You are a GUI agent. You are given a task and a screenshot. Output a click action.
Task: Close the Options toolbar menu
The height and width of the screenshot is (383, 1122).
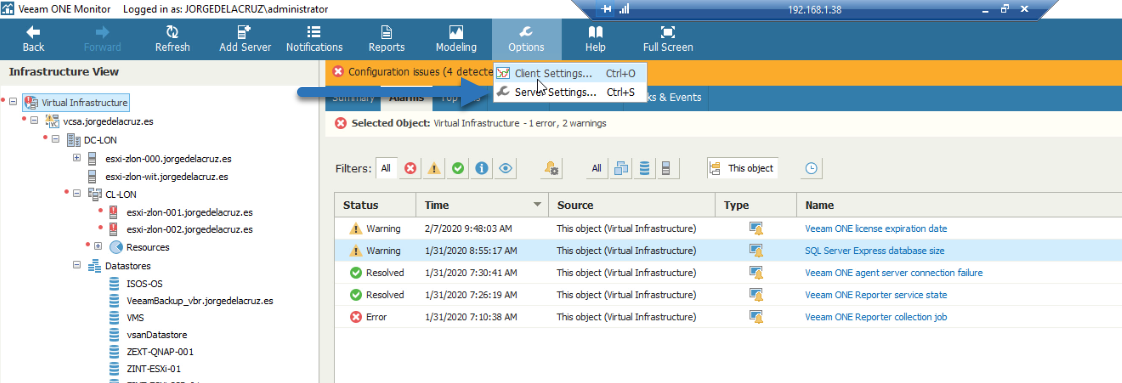pos(526,39)
